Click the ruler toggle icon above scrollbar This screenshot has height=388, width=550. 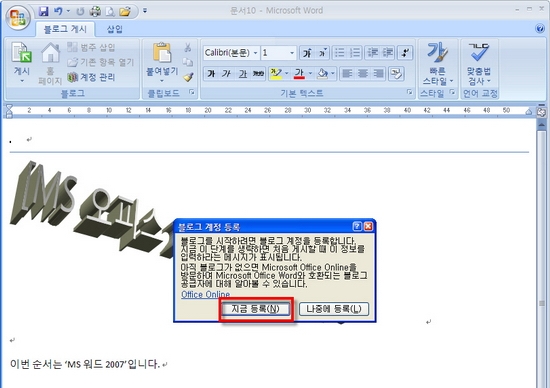542,112
